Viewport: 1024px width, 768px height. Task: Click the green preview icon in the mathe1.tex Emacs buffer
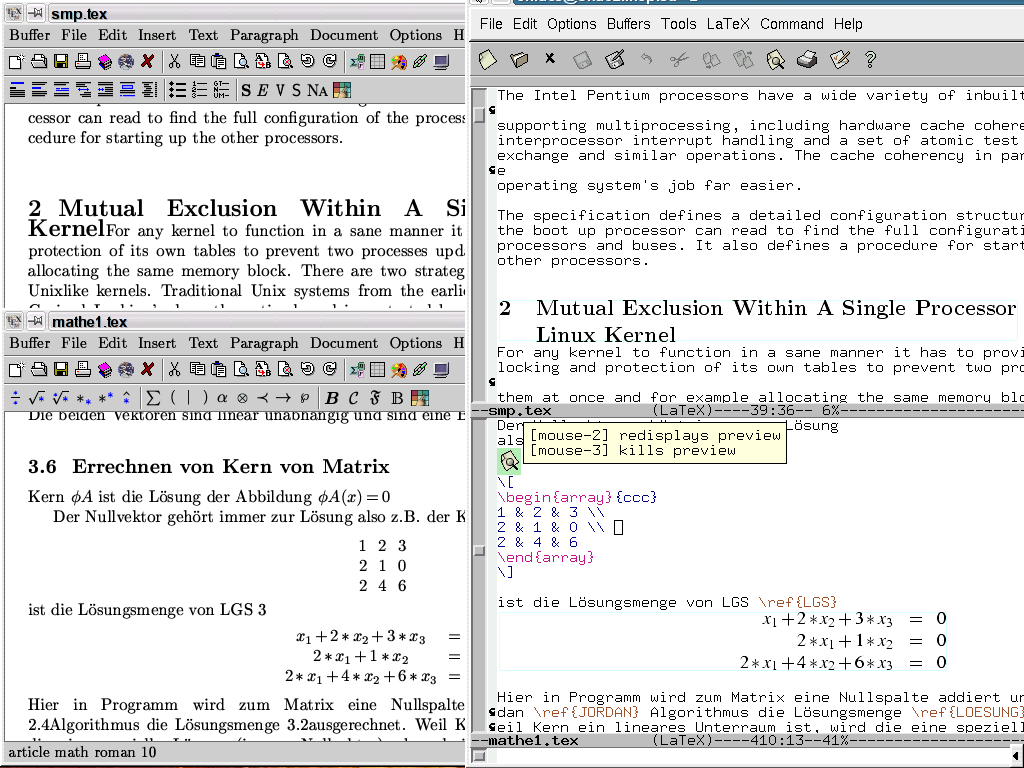click(509, 462)
